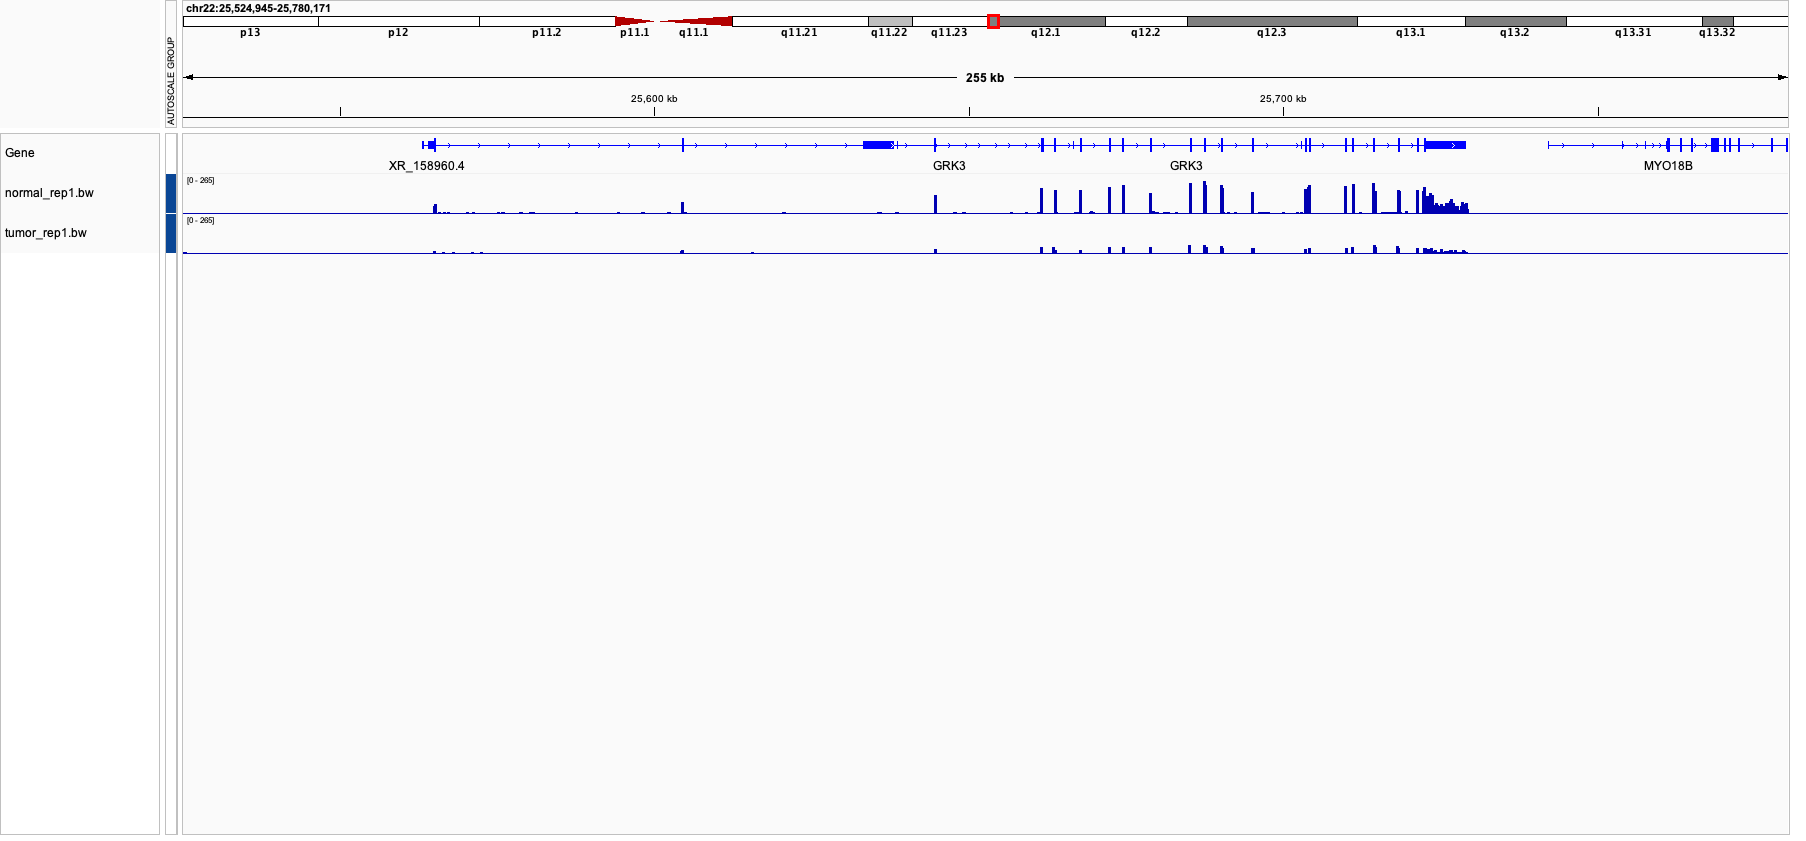Screen dimensions: 1806x841
Task: Click the 255 kb span label
Action: 984,78
